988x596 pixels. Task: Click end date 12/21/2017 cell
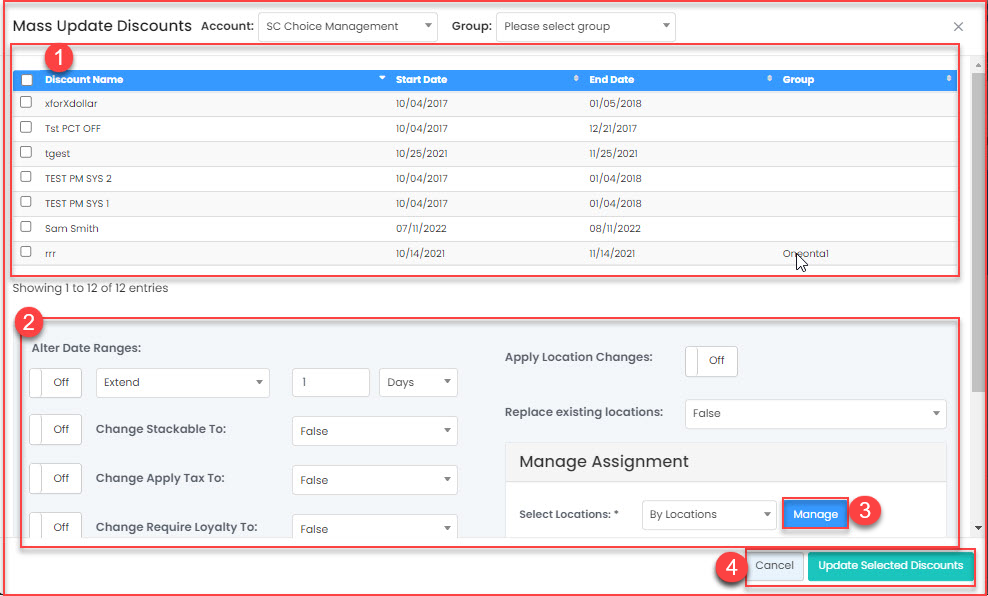(613, 129)
